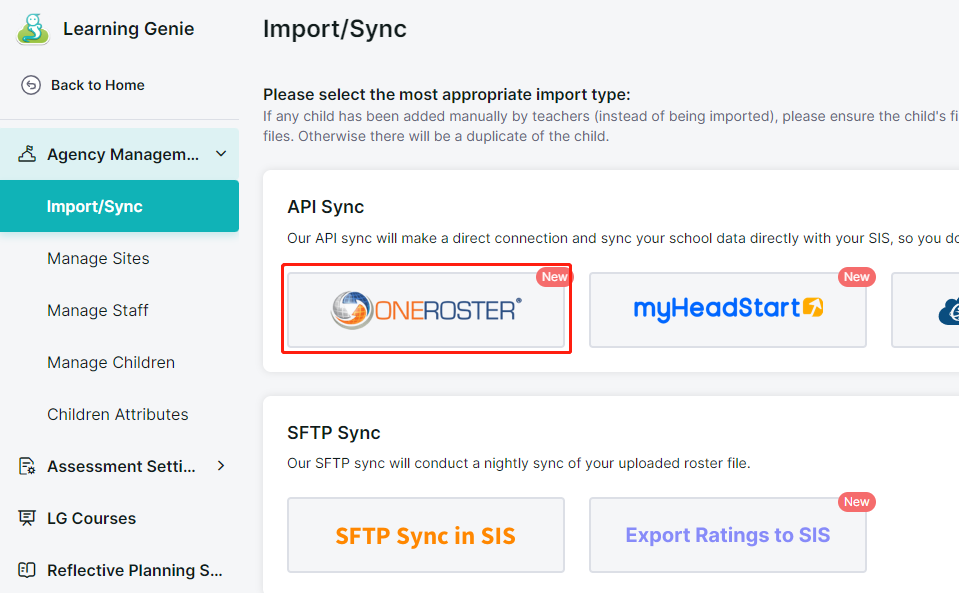Go to Manage Sites
Image resolution: width=959 pixels, height=593 pixels.
(x=98, y=258)
